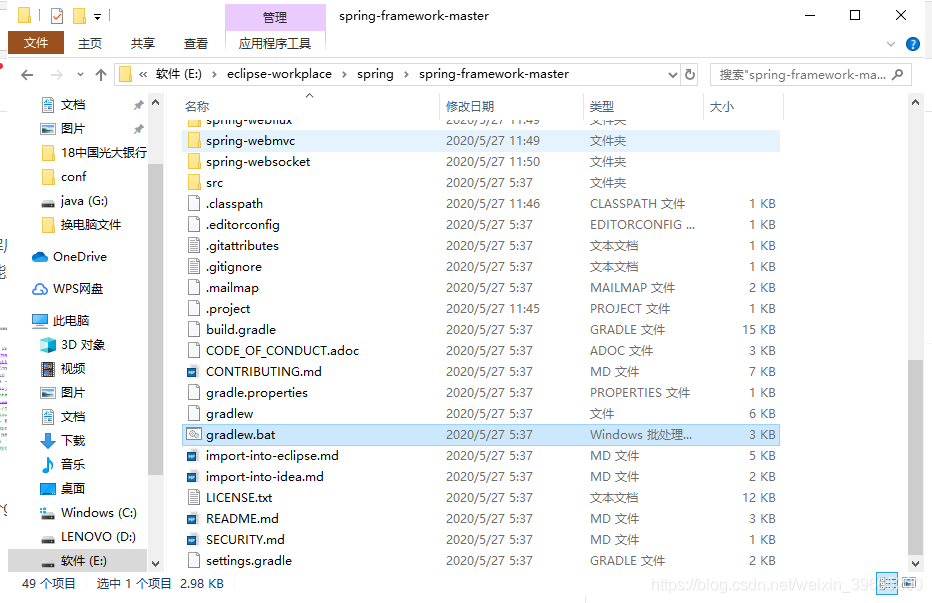The width and height of the screenshot is (932, 603).
Task: Sort by the 修改日期 column header
Action: click(511, 106)
